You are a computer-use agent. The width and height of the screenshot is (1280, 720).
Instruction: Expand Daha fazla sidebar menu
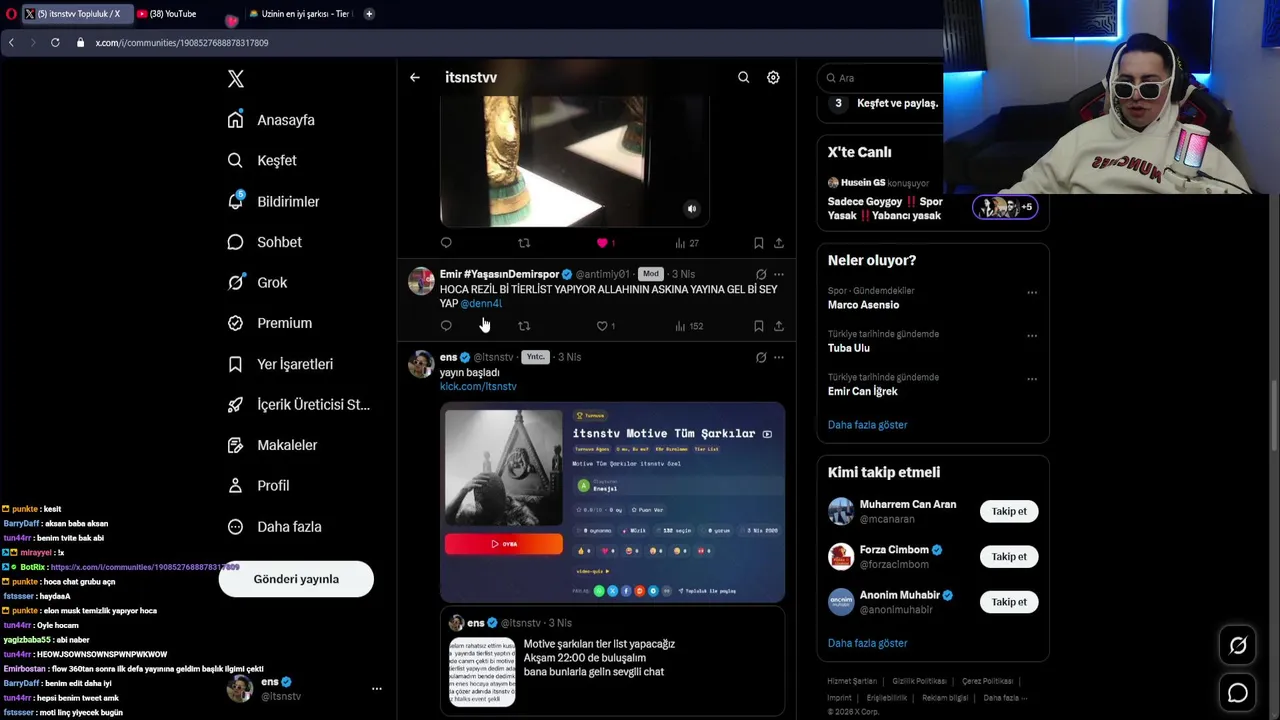[274, 527]
